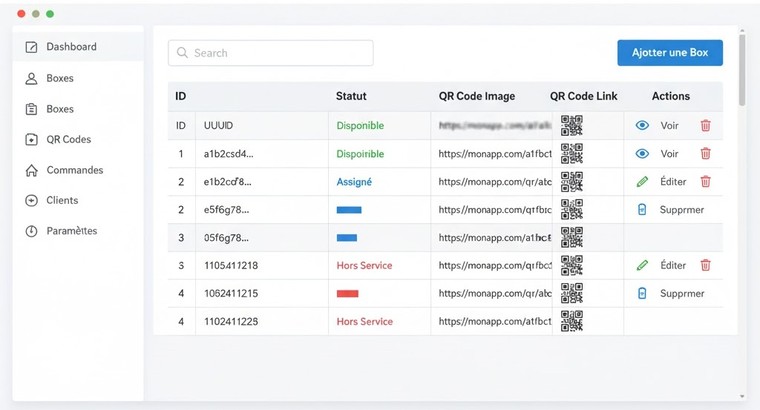Open the QR link of the e1b2cd78 row
Viewport: 760px width, 410px height.
pyautogui.click(x=494, y=182)
